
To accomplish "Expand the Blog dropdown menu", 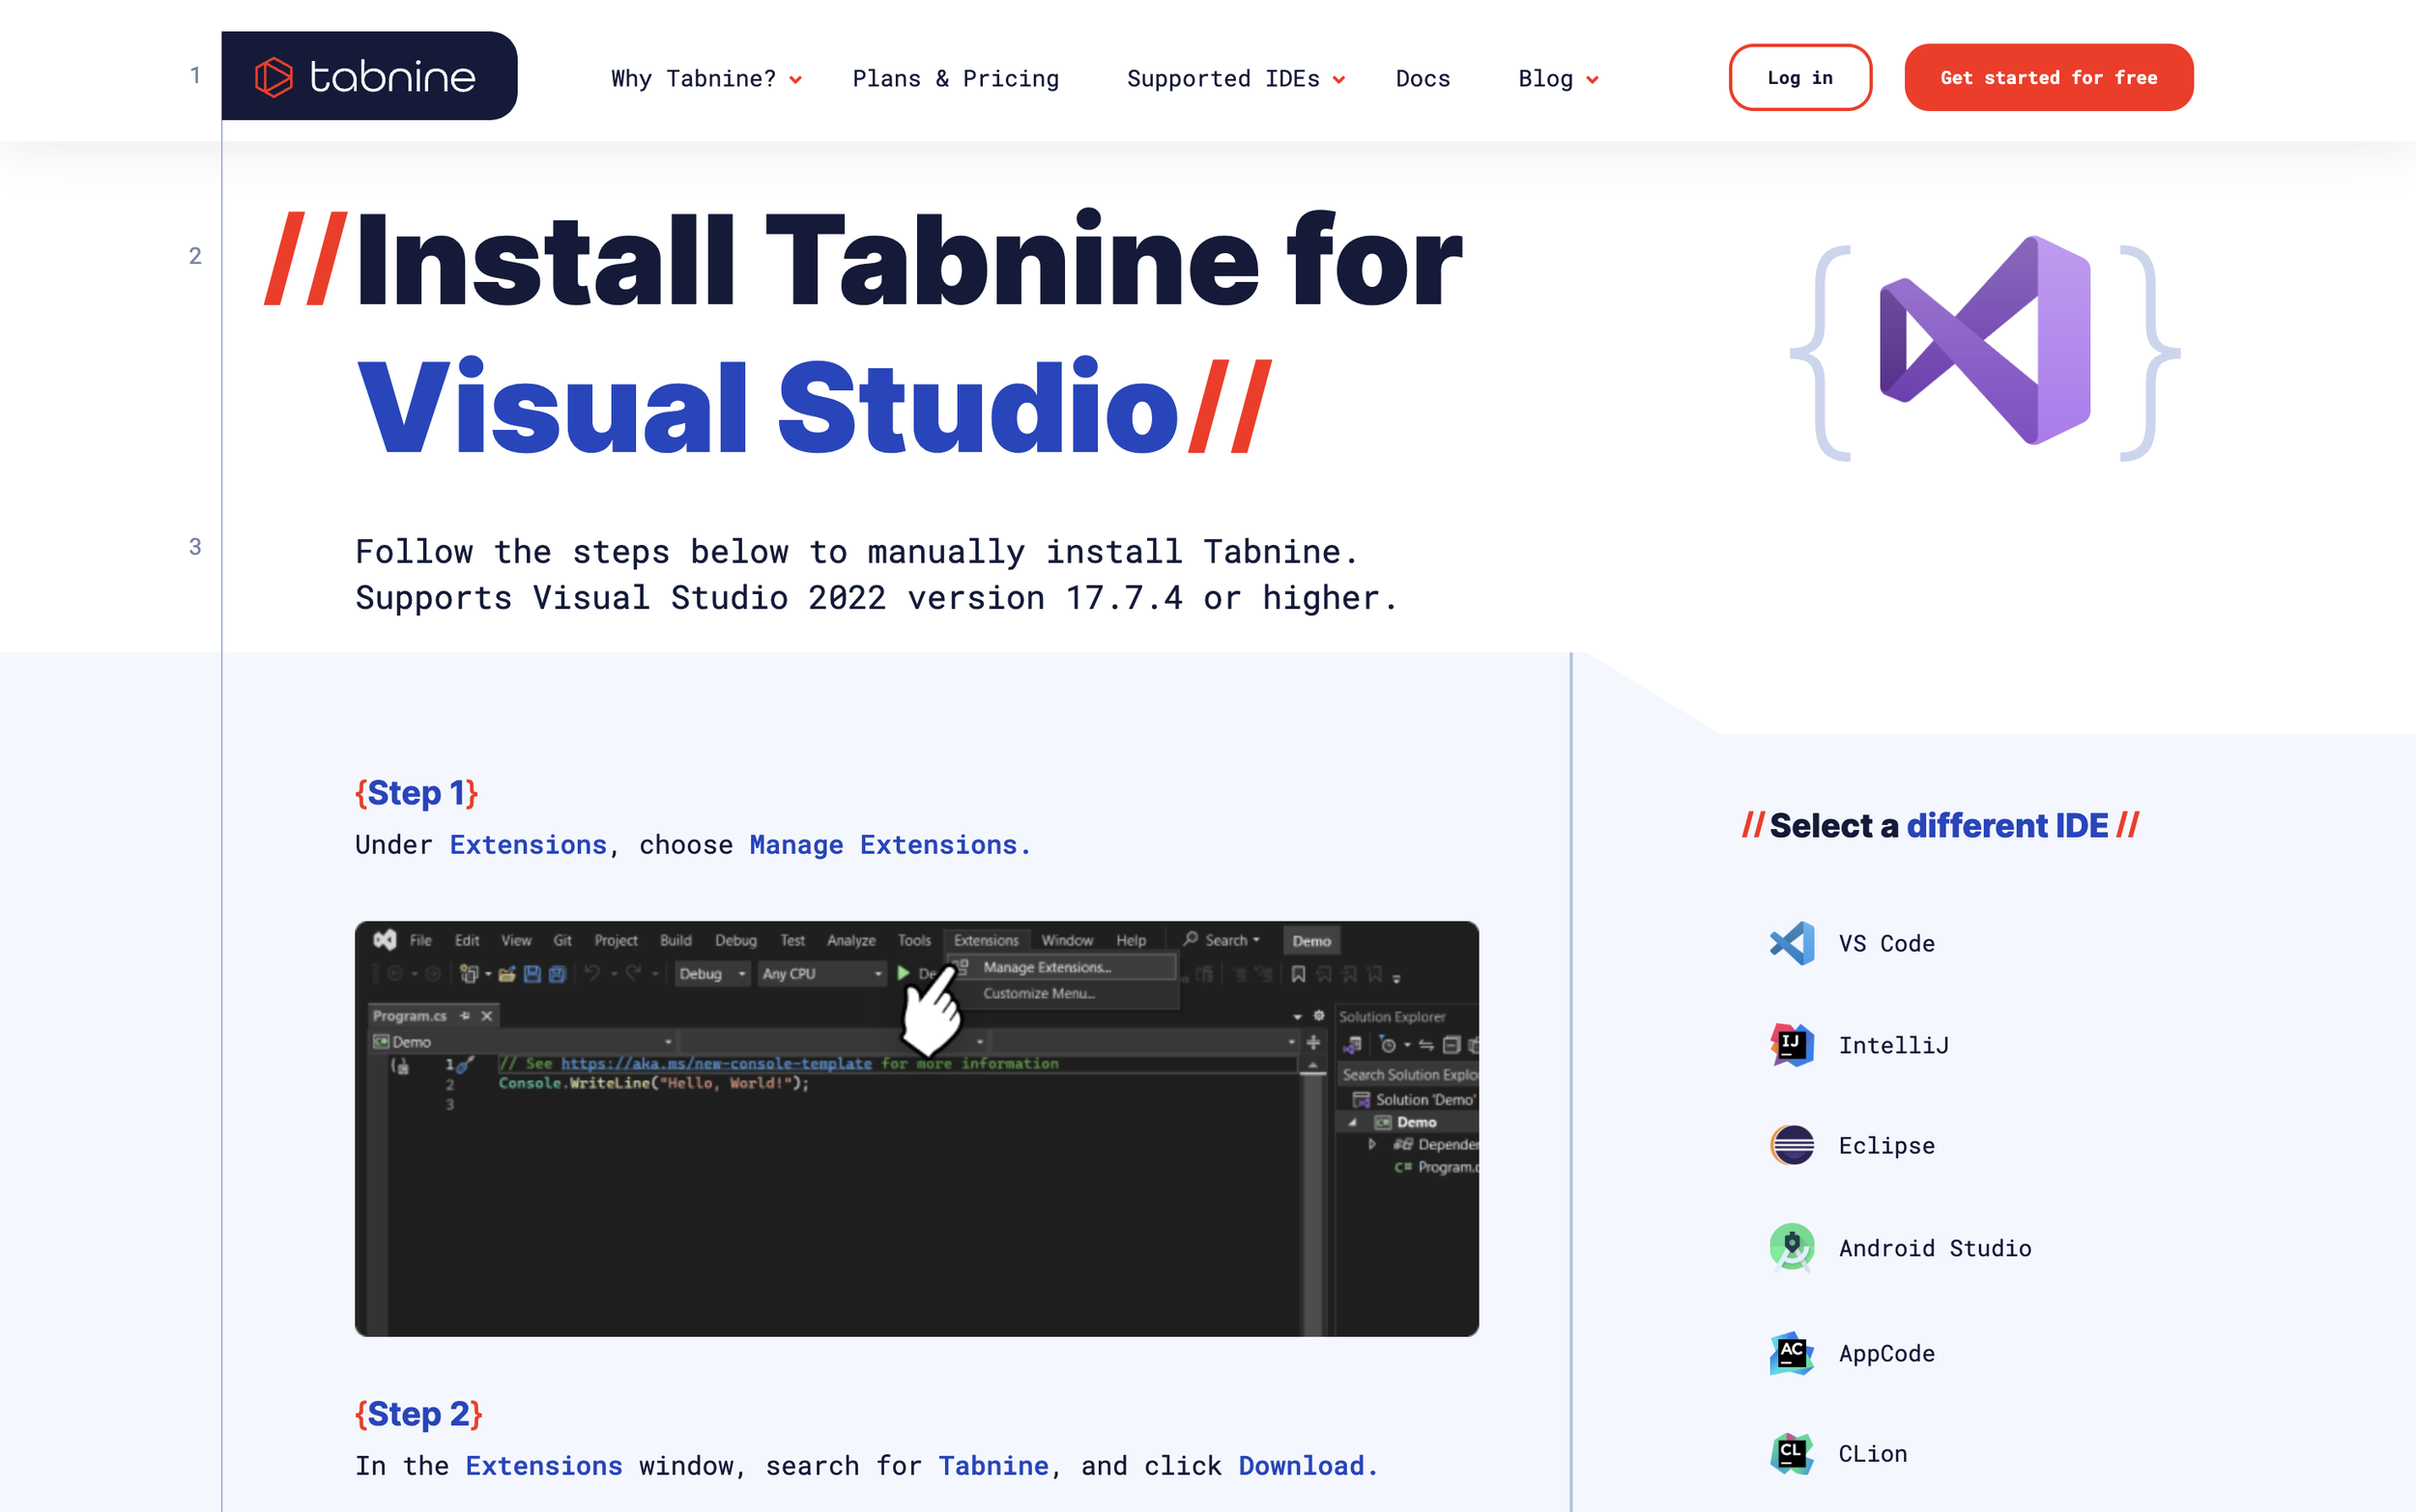I will 1558,78.
